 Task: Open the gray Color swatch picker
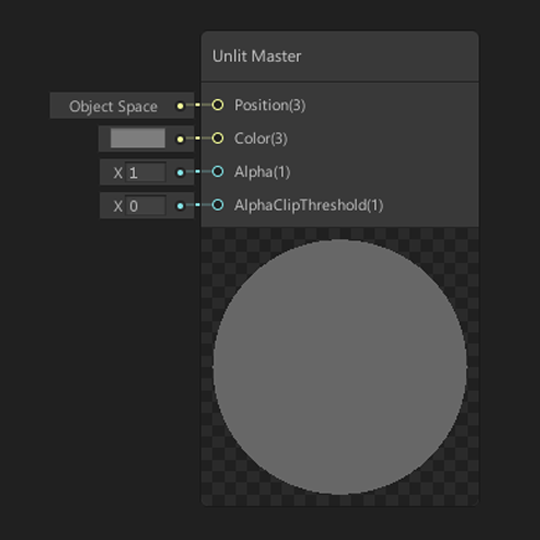(x=138, y=138)
